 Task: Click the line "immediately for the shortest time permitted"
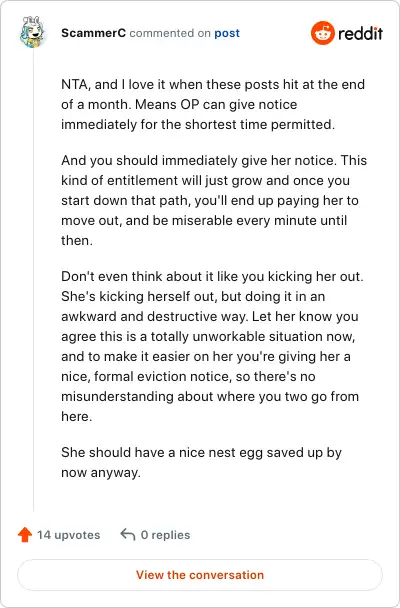198,124
